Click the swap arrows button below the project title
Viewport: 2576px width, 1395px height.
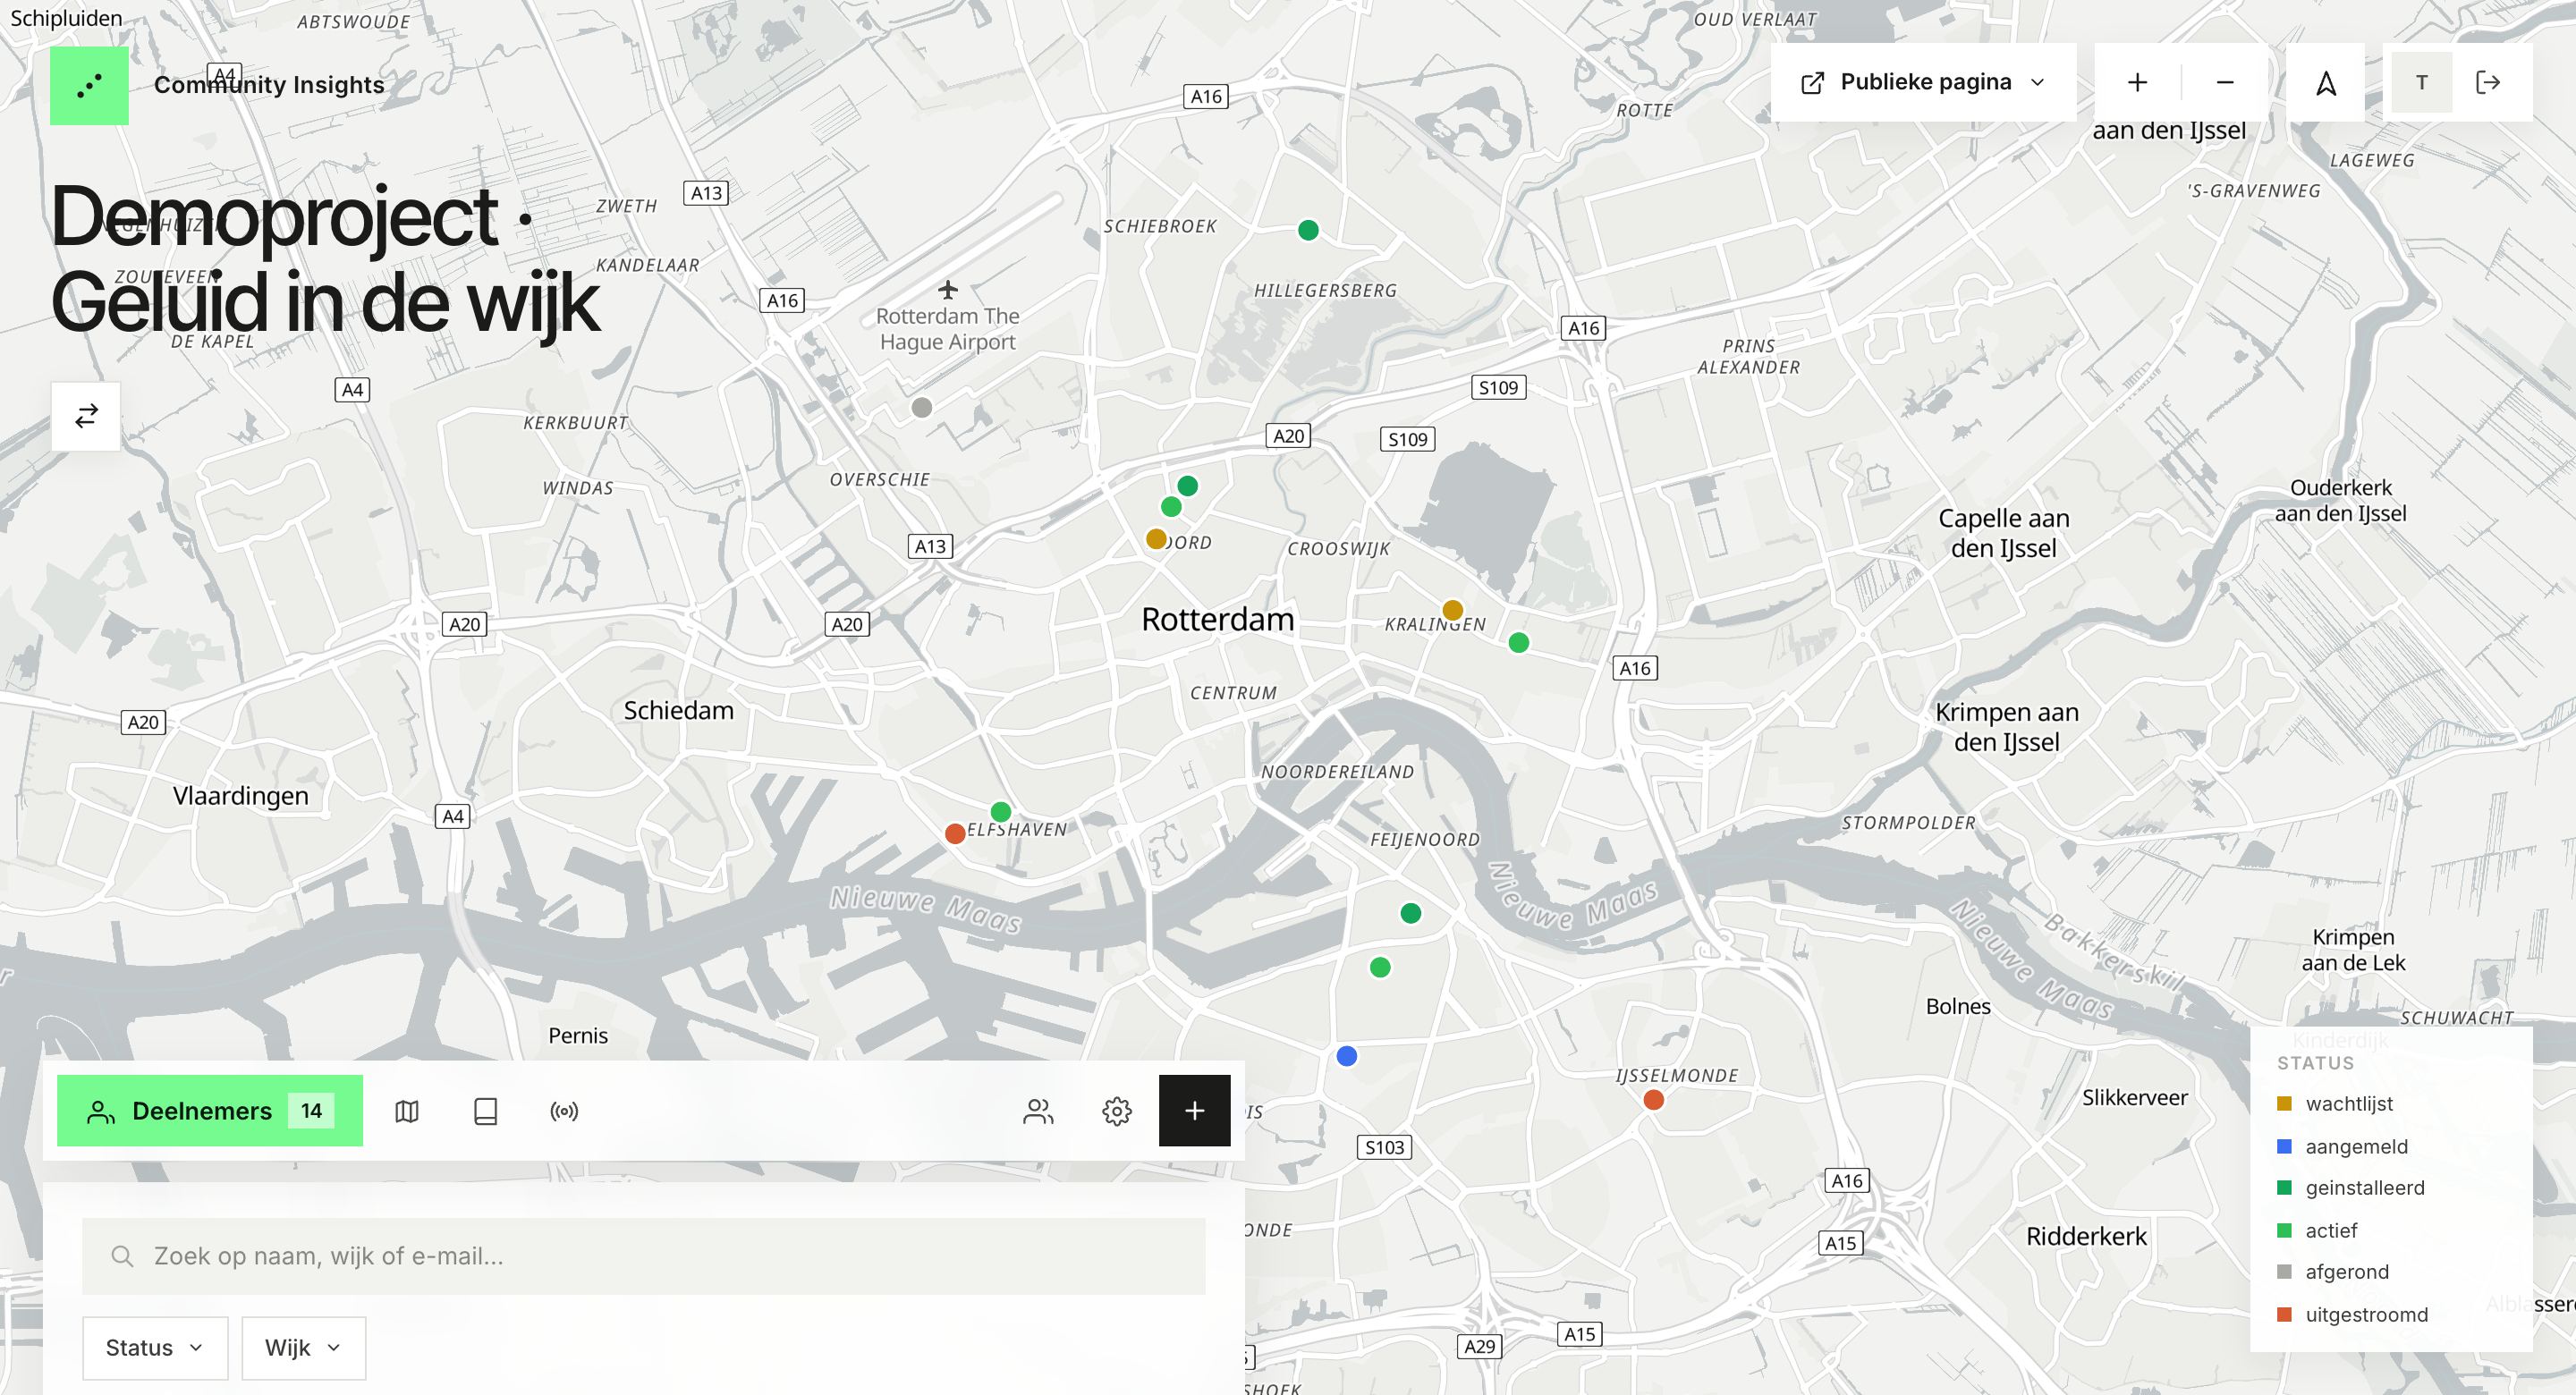86,416
